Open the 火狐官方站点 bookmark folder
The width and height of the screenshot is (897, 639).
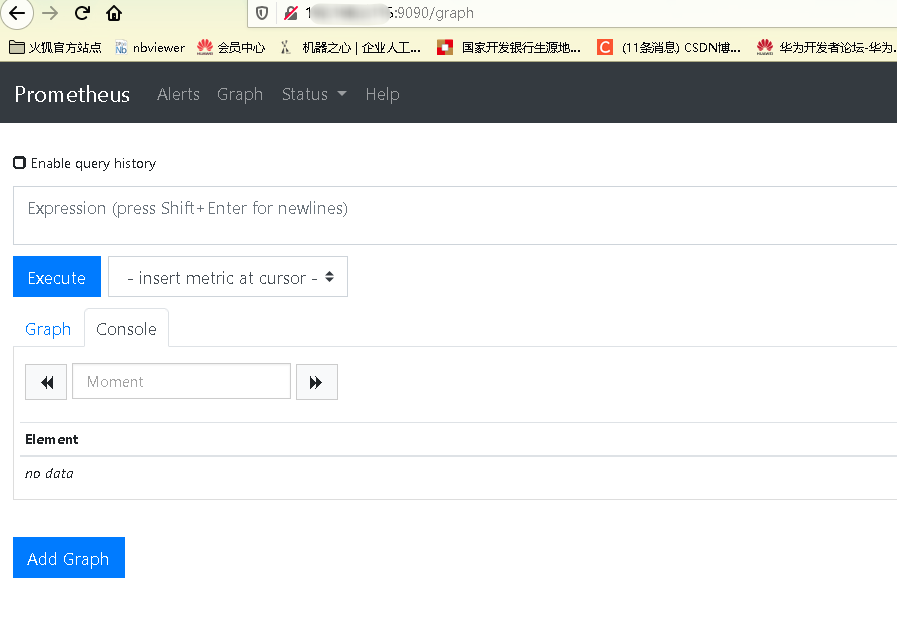(55, 47)
